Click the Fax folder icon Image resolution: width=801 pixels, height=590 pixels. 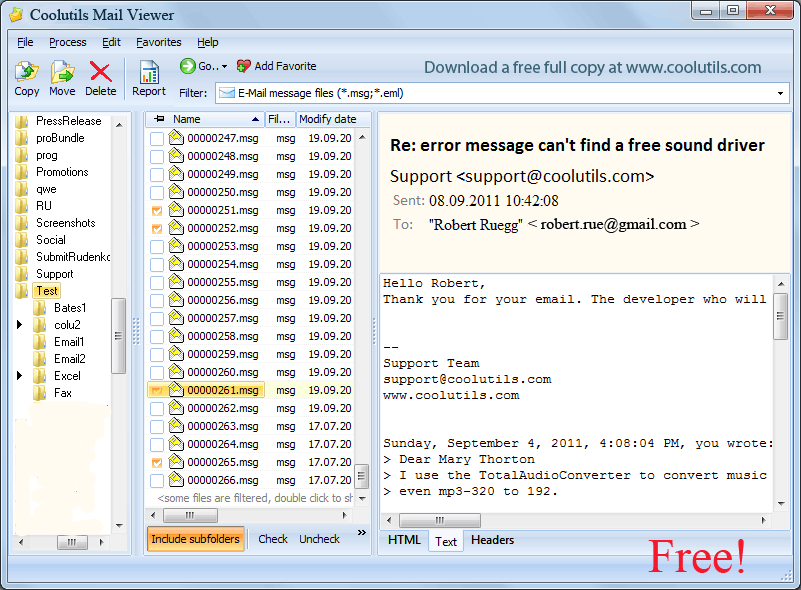40,393
